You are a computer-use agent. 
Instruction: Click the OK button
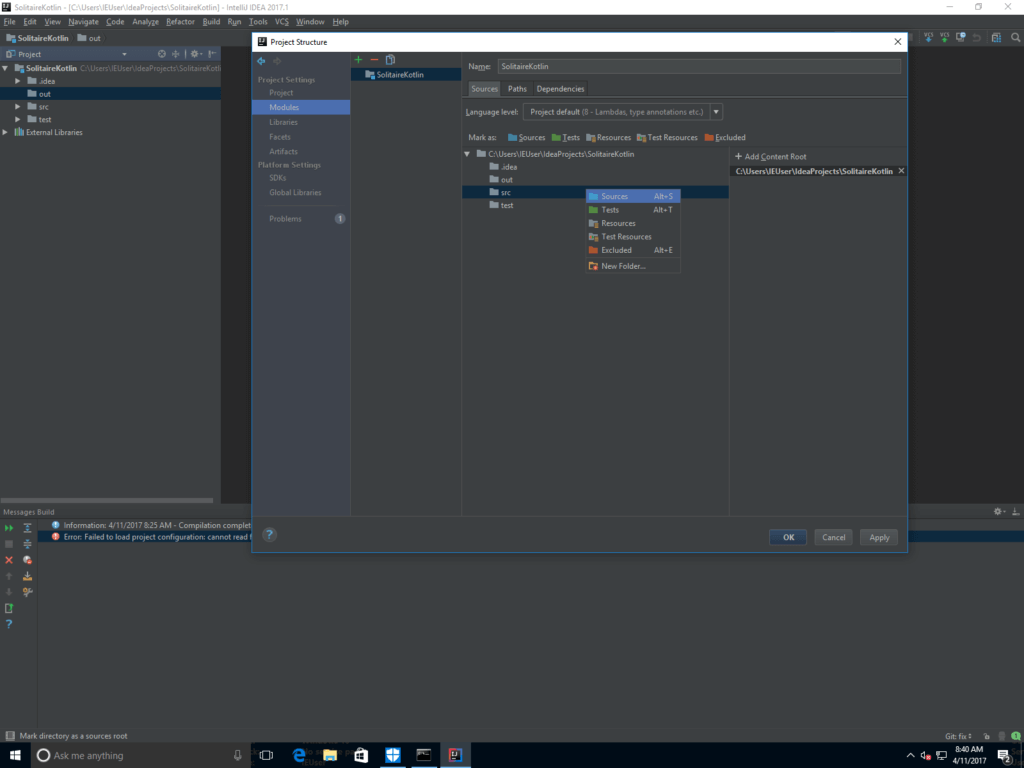pyautogui.click(x=788, y=537)
